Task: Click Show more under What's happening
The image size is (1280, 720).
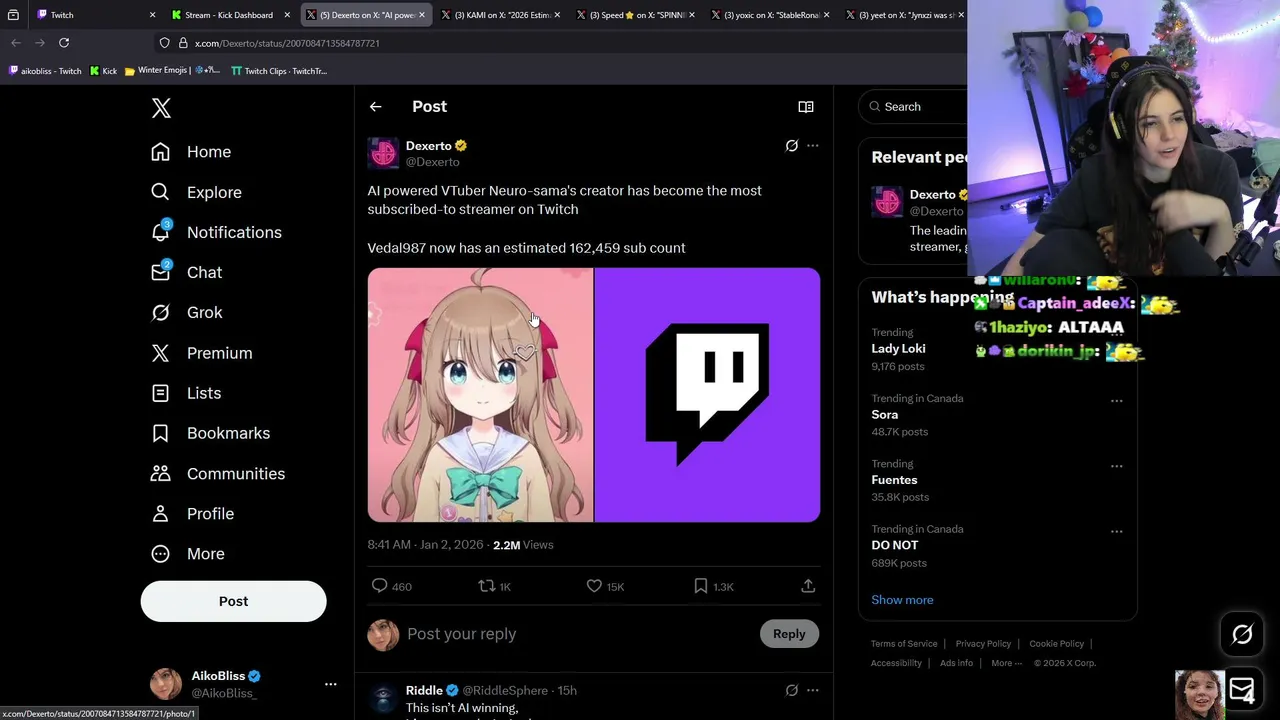Action: [902, 600]
